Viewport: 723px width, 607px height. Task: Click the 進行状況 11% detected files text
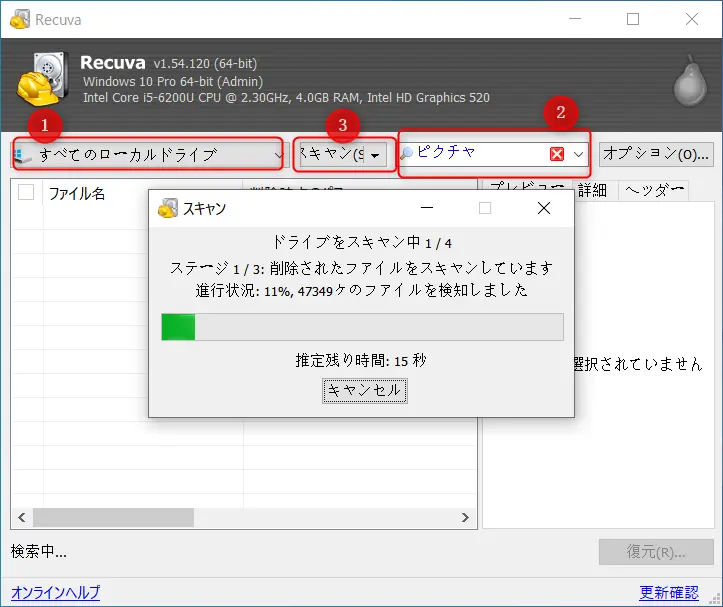pyautogui.click(x=362, y=291)
